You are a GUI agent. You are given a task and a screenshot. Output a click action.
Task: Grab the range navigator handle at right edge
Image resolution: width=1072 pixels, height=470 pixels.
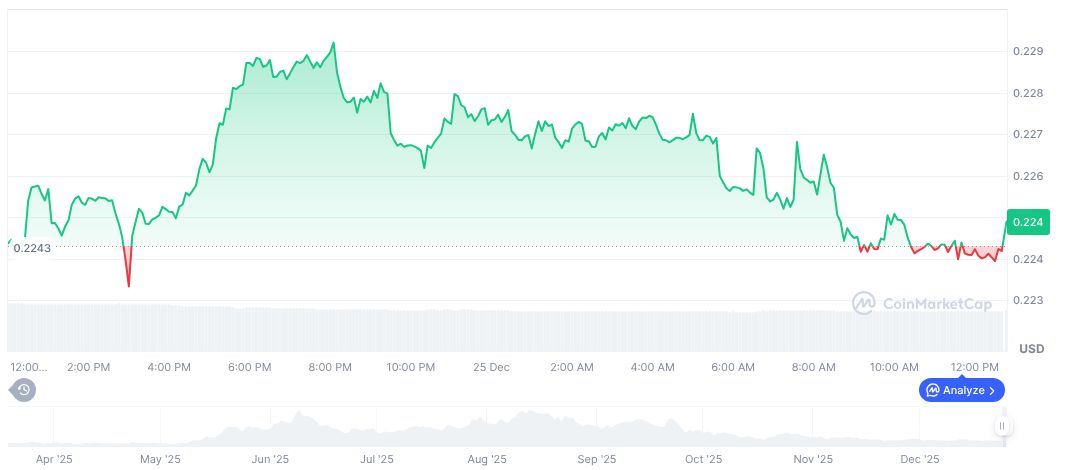coord(1001,427)
